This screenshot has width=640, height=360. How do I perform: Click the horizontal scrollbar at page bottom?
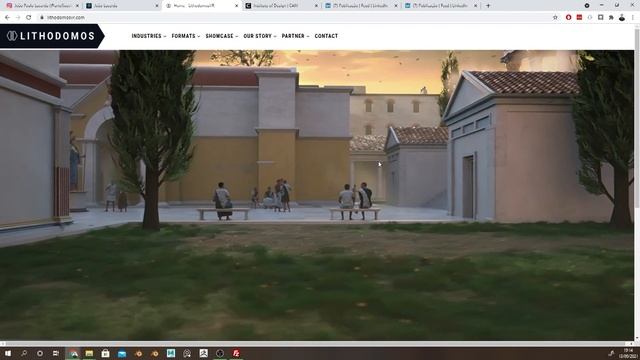(317, 344)
